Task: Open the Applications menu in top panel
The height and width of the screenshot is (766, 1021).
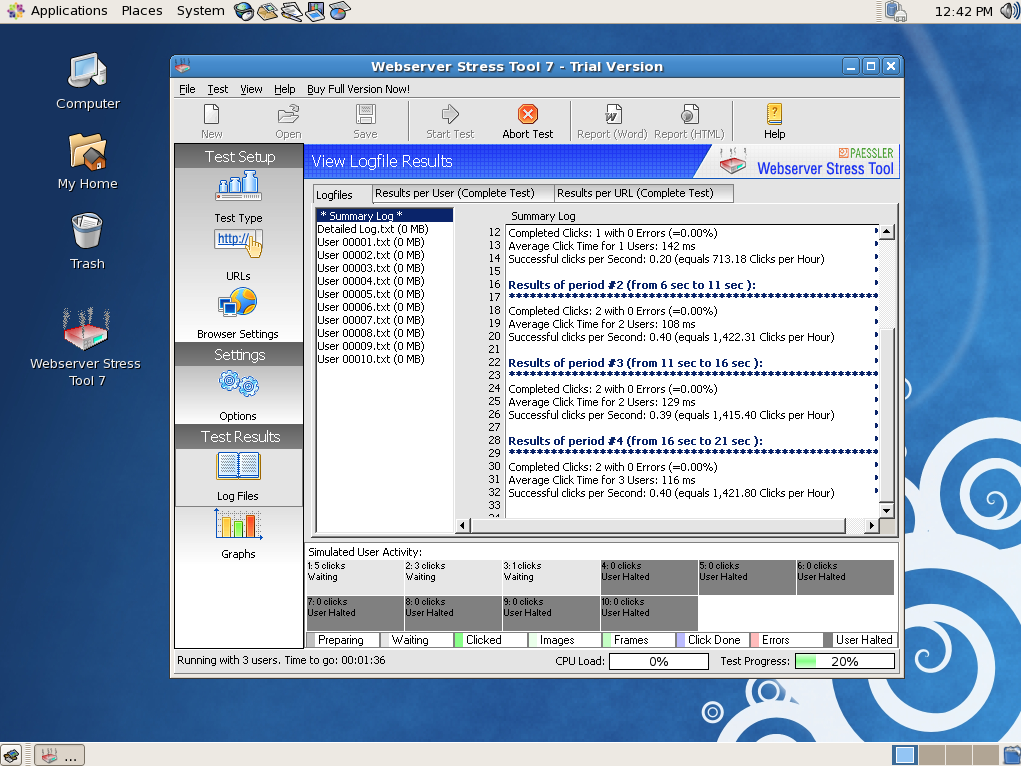Action: [68, 11]
